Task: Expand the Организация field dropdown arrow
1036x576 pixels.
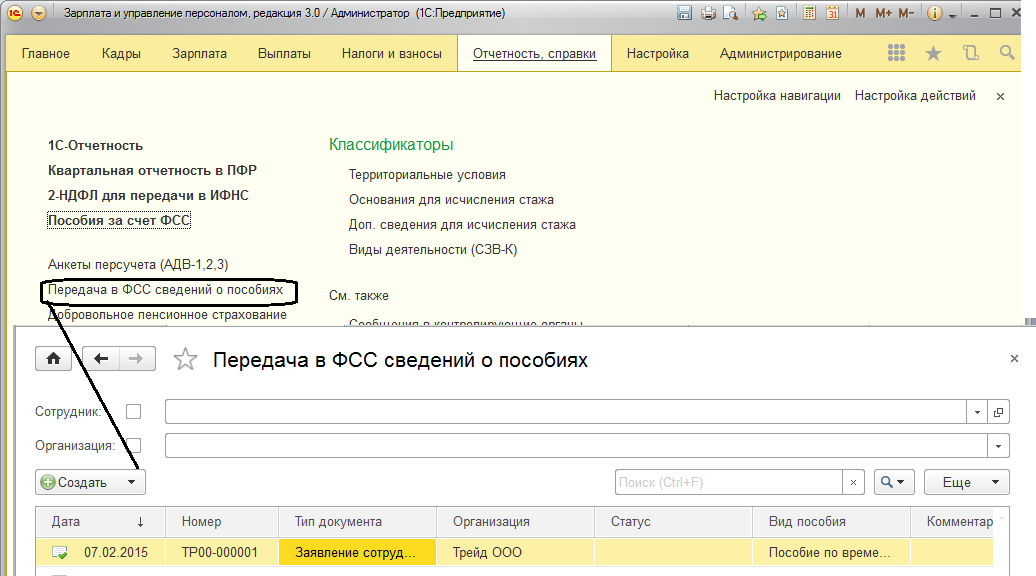Action: click(x=998, y=445)
